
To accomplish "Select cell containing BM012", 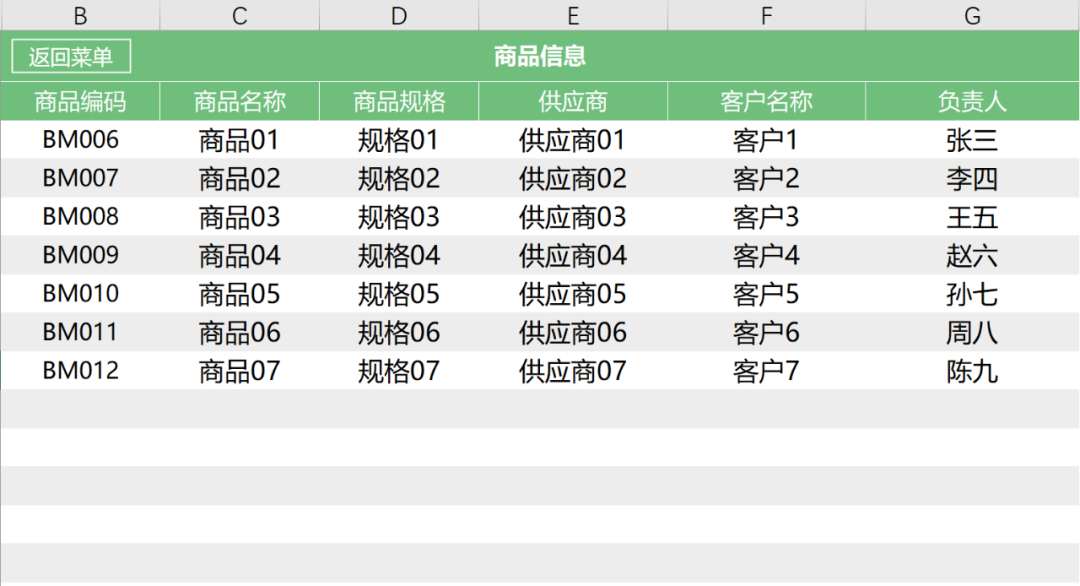I will (80, 371).
